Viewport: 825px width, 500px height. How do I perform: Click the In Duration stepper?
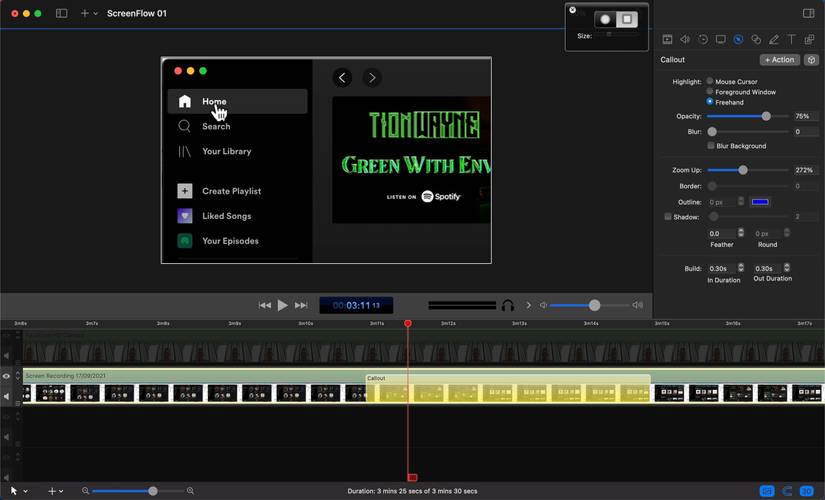(x=741, y=268)
